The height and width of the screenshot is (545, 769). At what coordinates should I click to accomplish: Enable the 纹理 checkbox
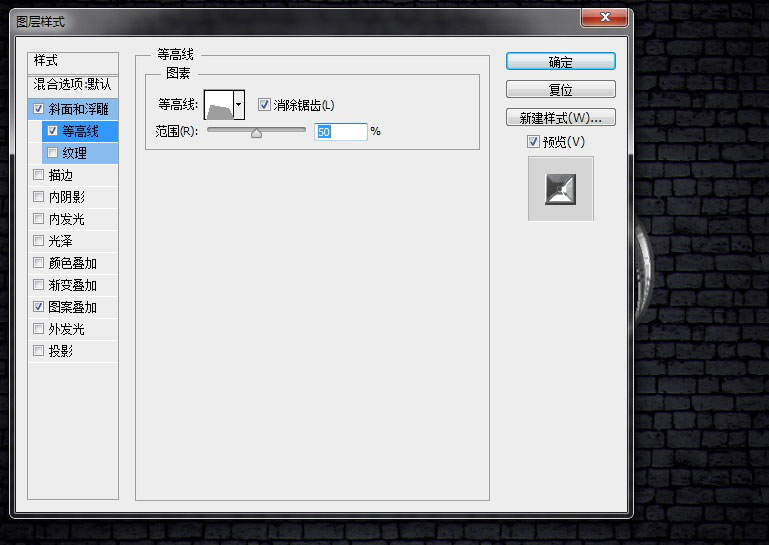coord(52,153)
